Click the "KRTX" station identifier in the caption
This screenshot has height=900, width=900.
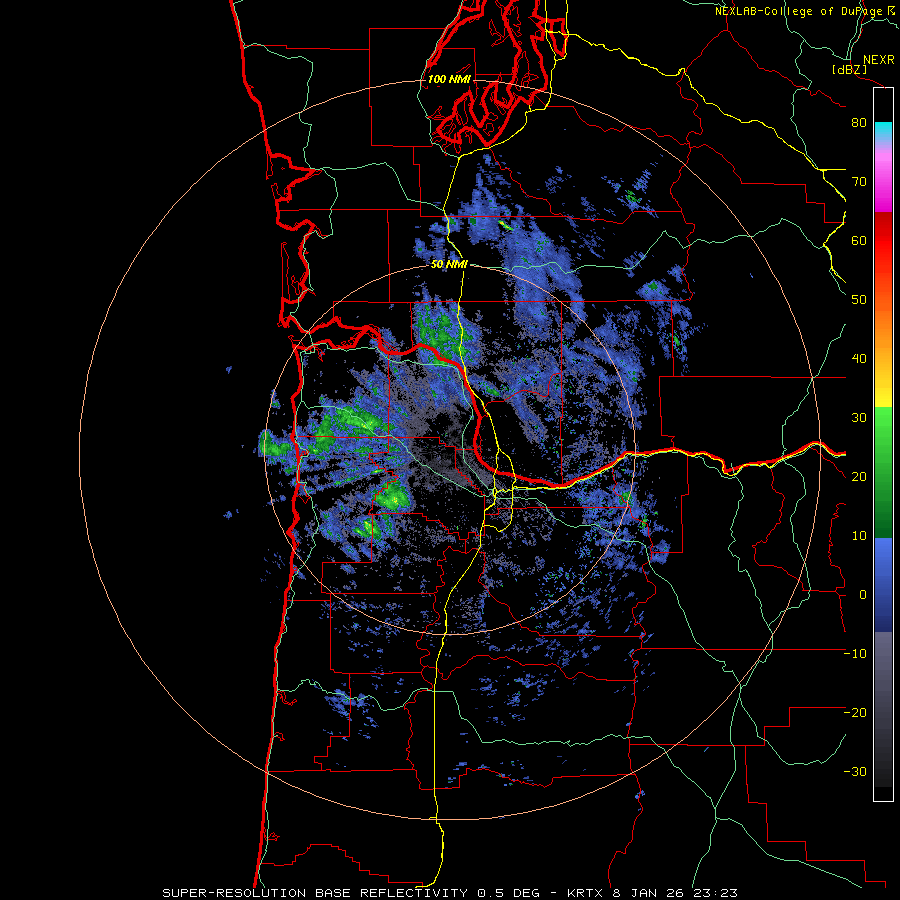coord(587,893)
